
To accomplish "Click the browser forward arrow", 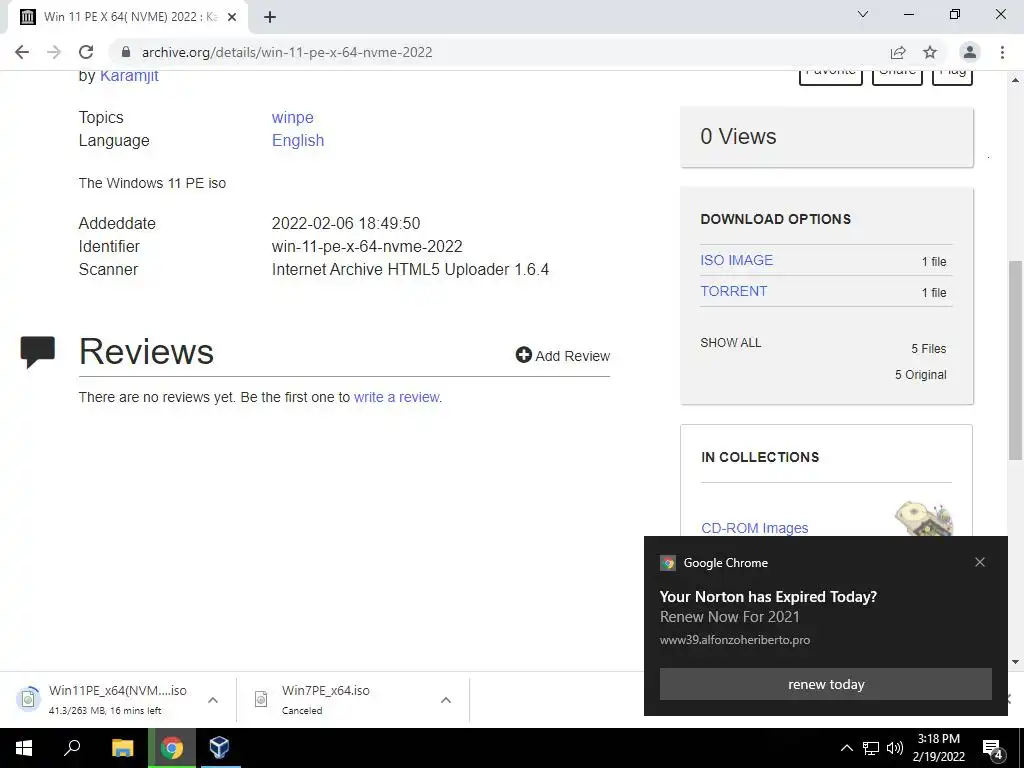I will point(54,52).
